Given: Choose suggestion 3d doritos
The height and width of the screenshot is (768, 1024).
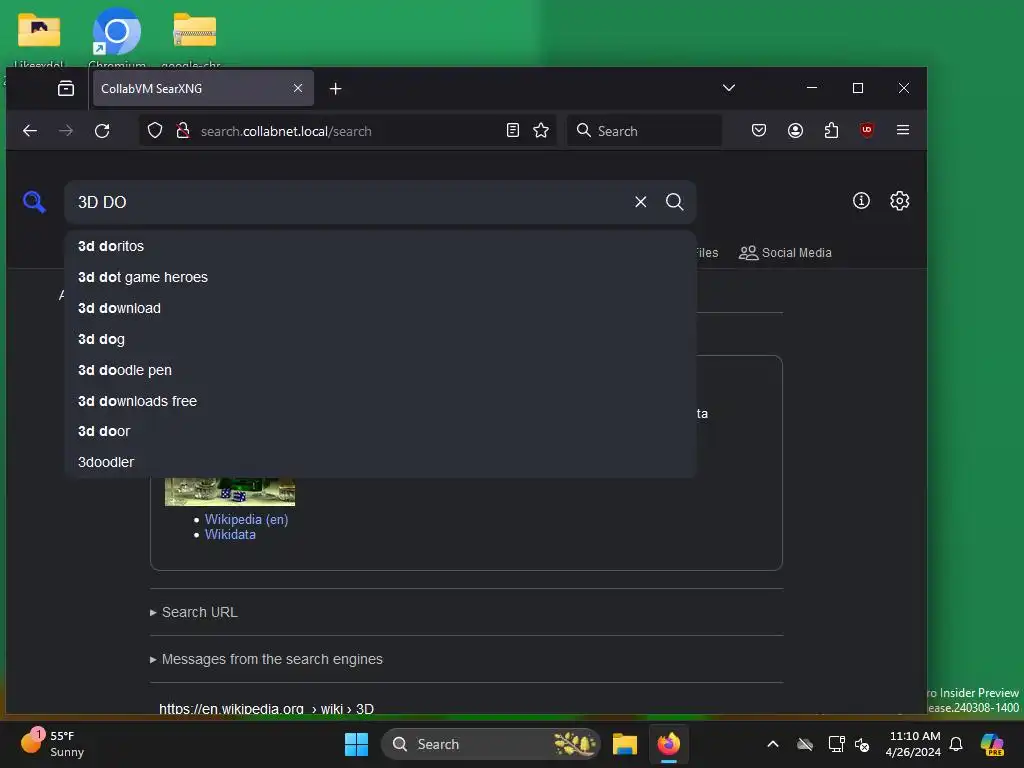Looking at the screenshot, I should [380, 246].
